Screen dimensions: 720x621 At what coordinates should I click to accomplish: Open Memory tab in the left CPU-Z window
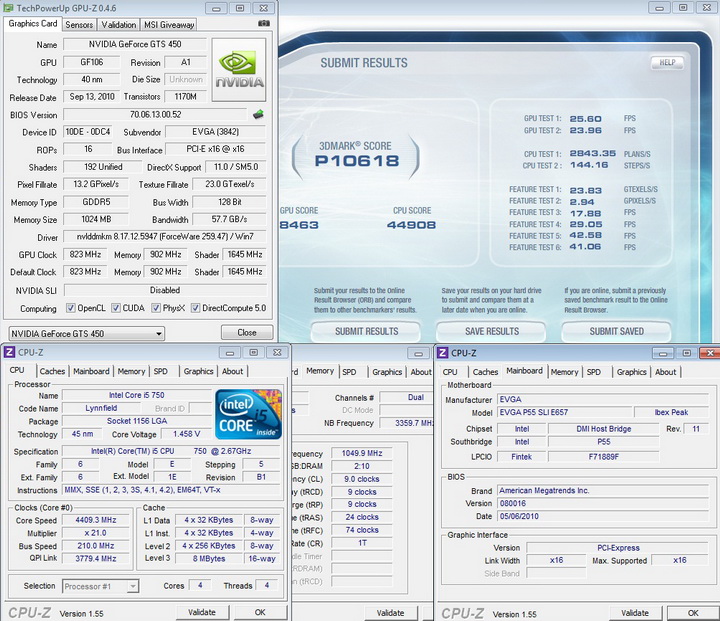point(131,371)
